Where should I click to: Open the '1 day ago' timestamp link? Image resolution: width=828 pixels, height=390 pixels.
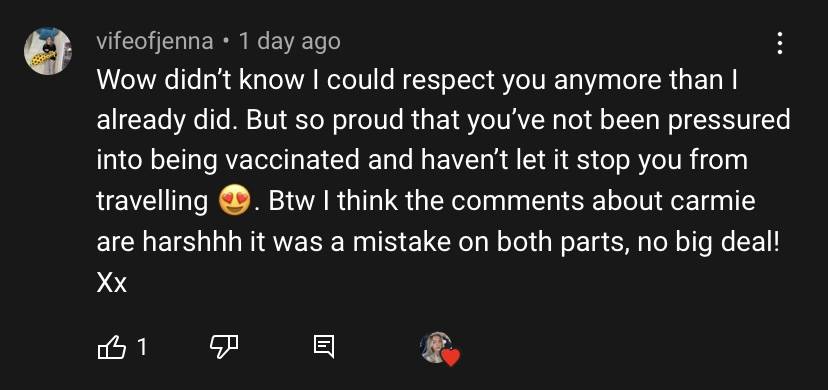click(x=290, y=41)
